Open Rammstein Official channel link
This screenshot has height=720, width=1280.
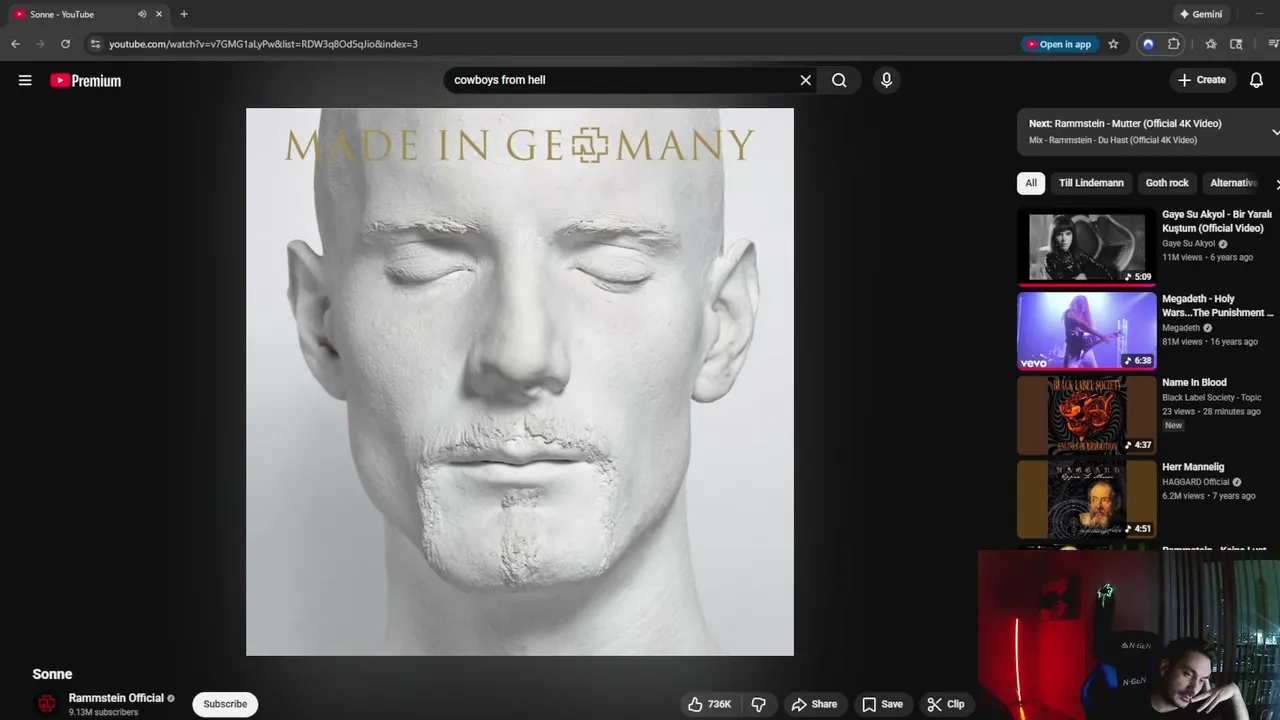pos(116,698)
